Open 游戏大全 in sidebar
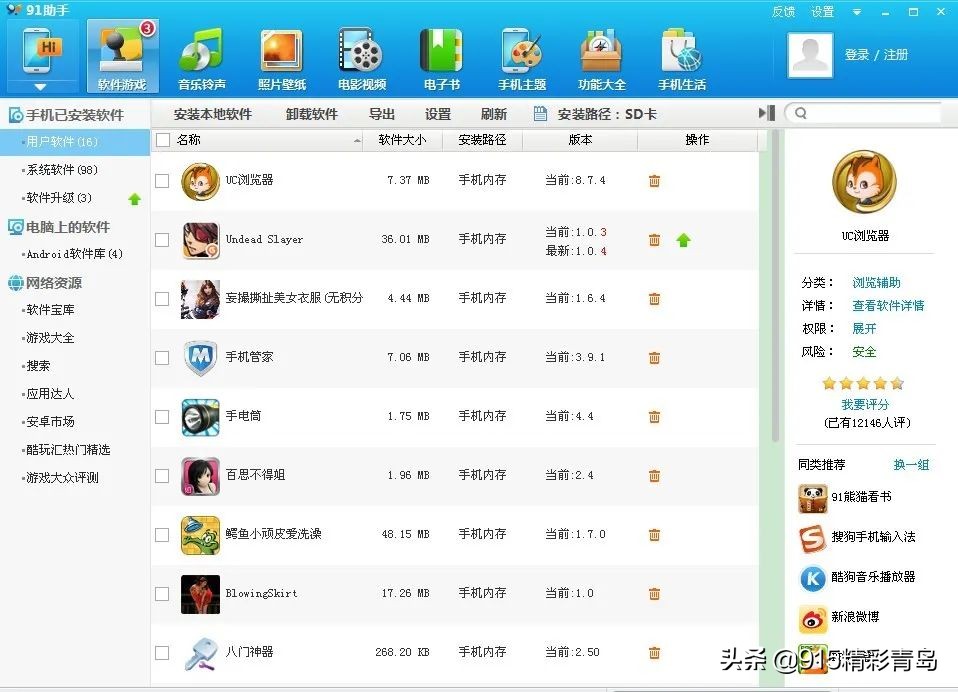 50,338
